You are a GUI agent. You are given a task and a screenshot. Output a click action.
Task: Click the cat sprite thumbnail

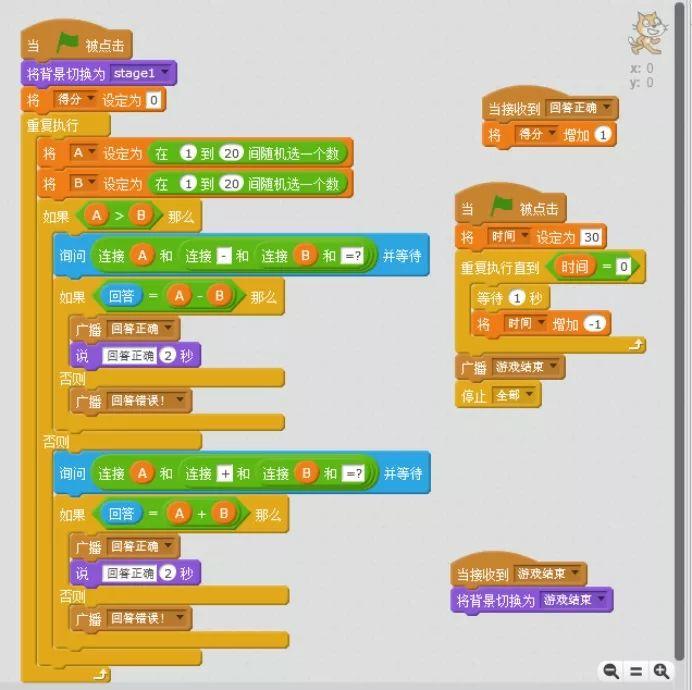pos(646,33)
